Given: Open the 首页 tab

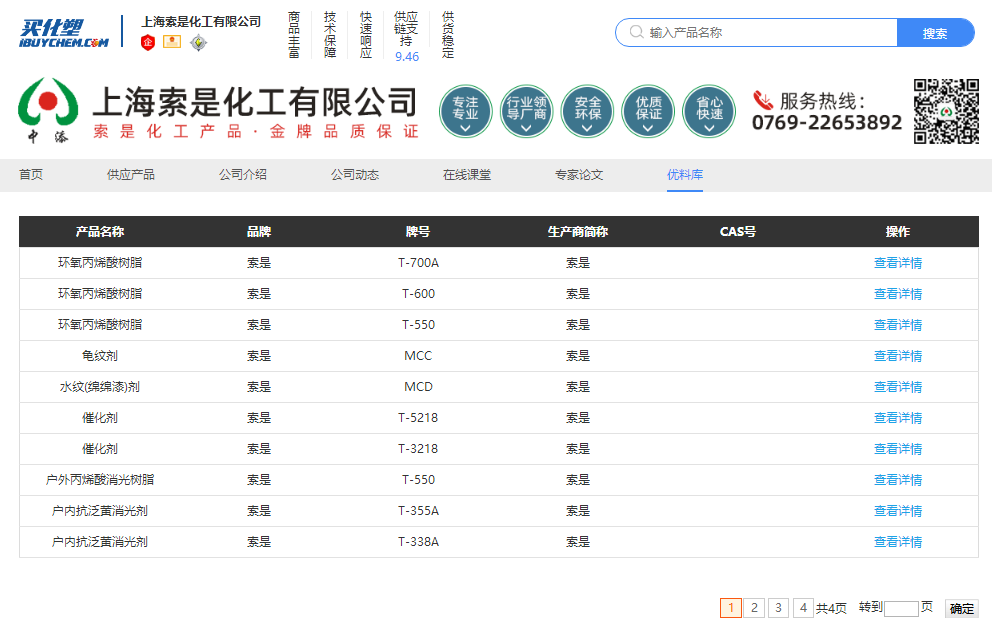Looking at the screenshot, I should click(x=31, y=175).
